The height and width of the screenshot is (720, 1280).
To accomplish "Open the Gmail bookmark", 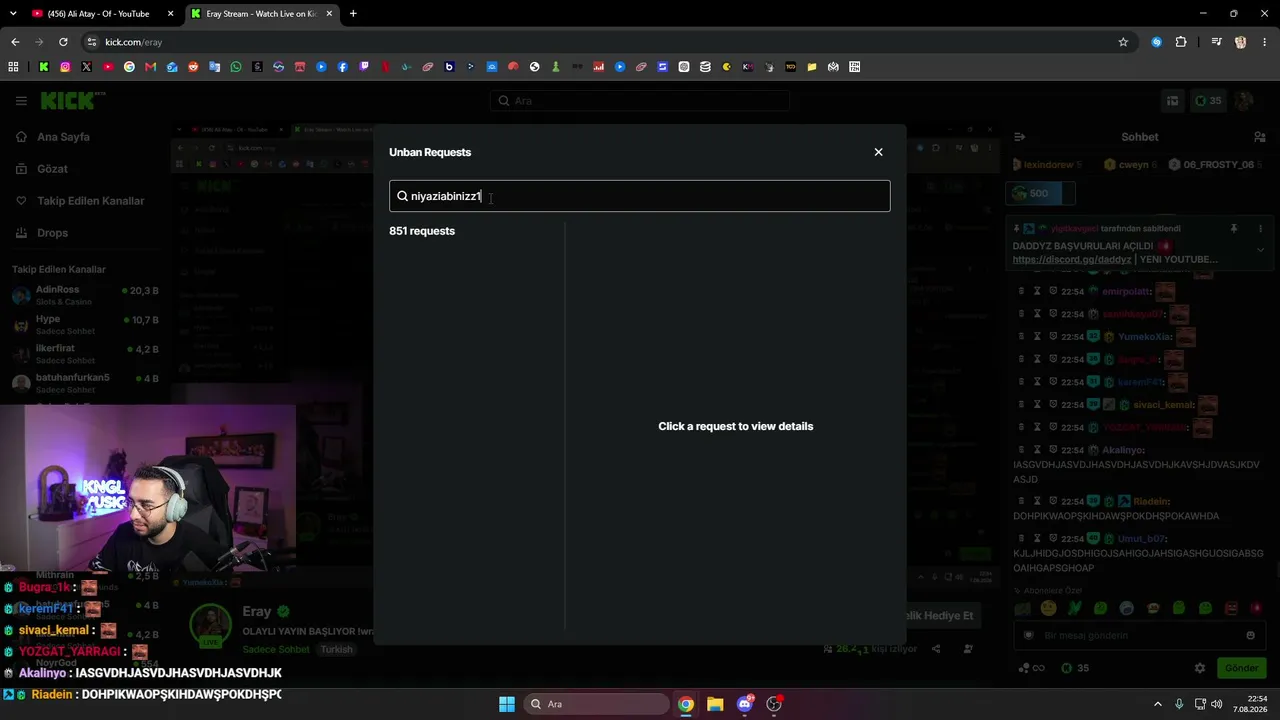I will point(150,67).
